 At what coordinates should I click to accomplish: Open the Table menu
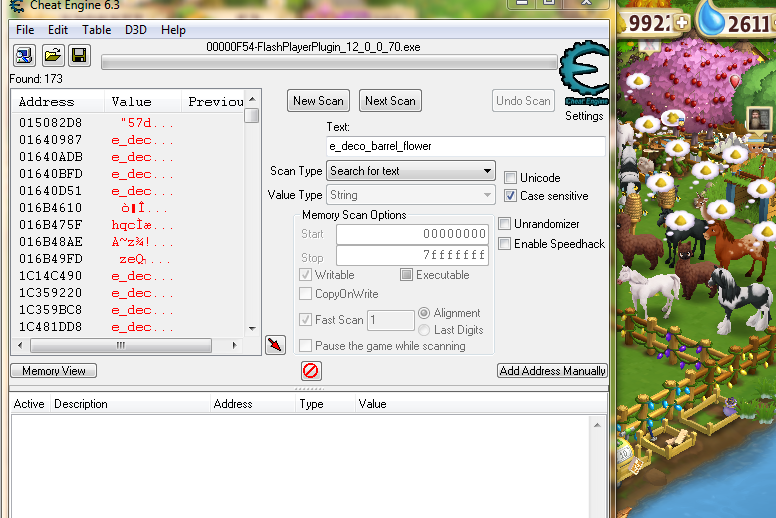[97, 30]
